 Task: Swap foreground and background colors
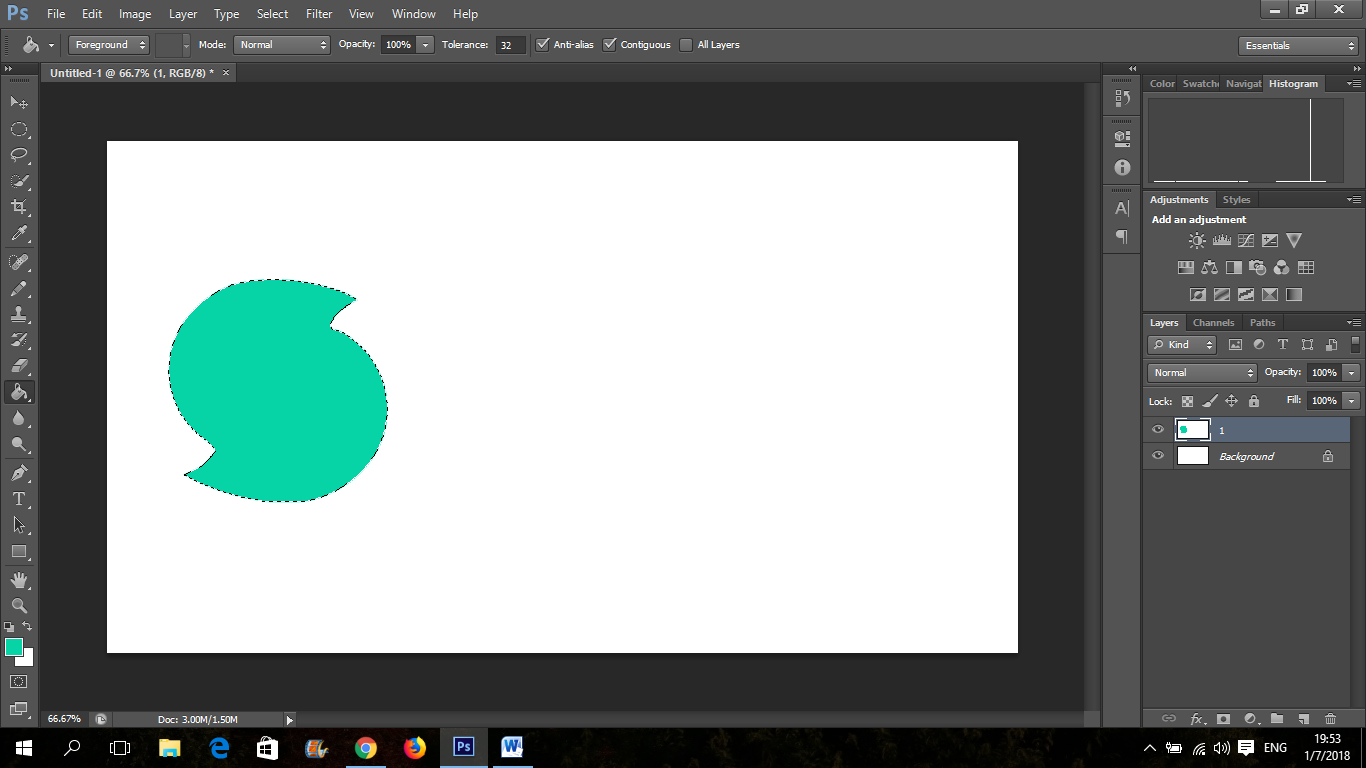27,626
